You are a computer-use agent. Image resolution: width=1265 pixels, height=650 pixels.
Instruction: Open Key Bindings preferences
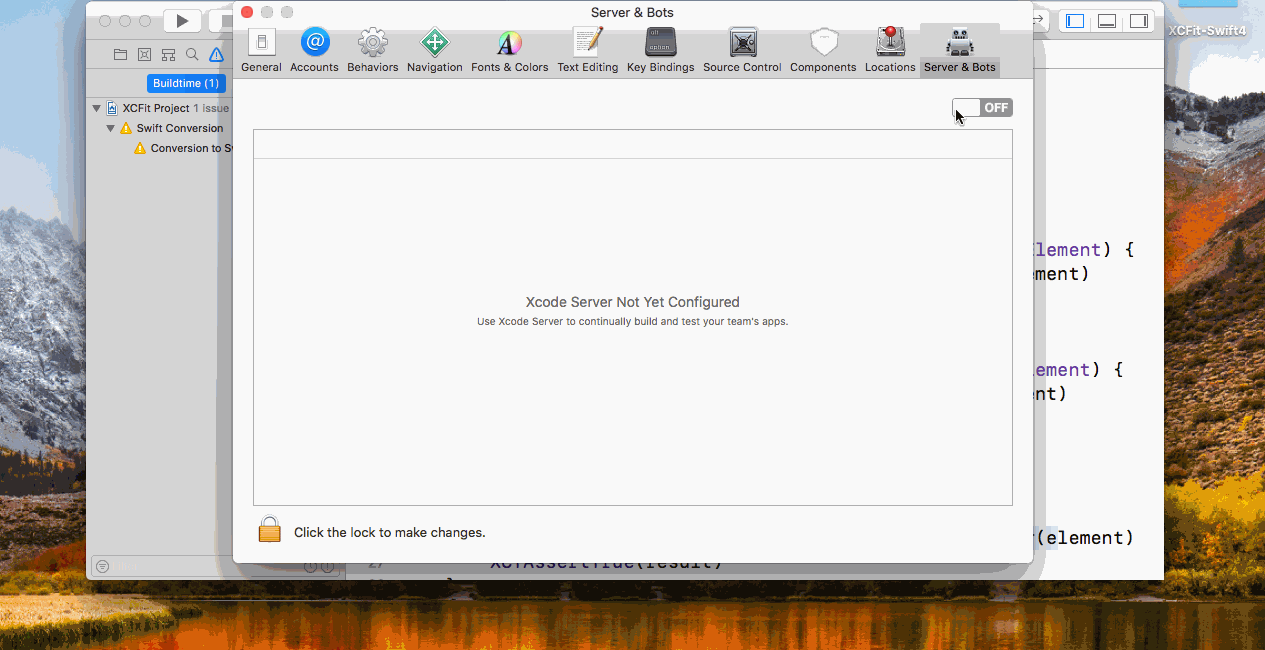coord(660,50)
